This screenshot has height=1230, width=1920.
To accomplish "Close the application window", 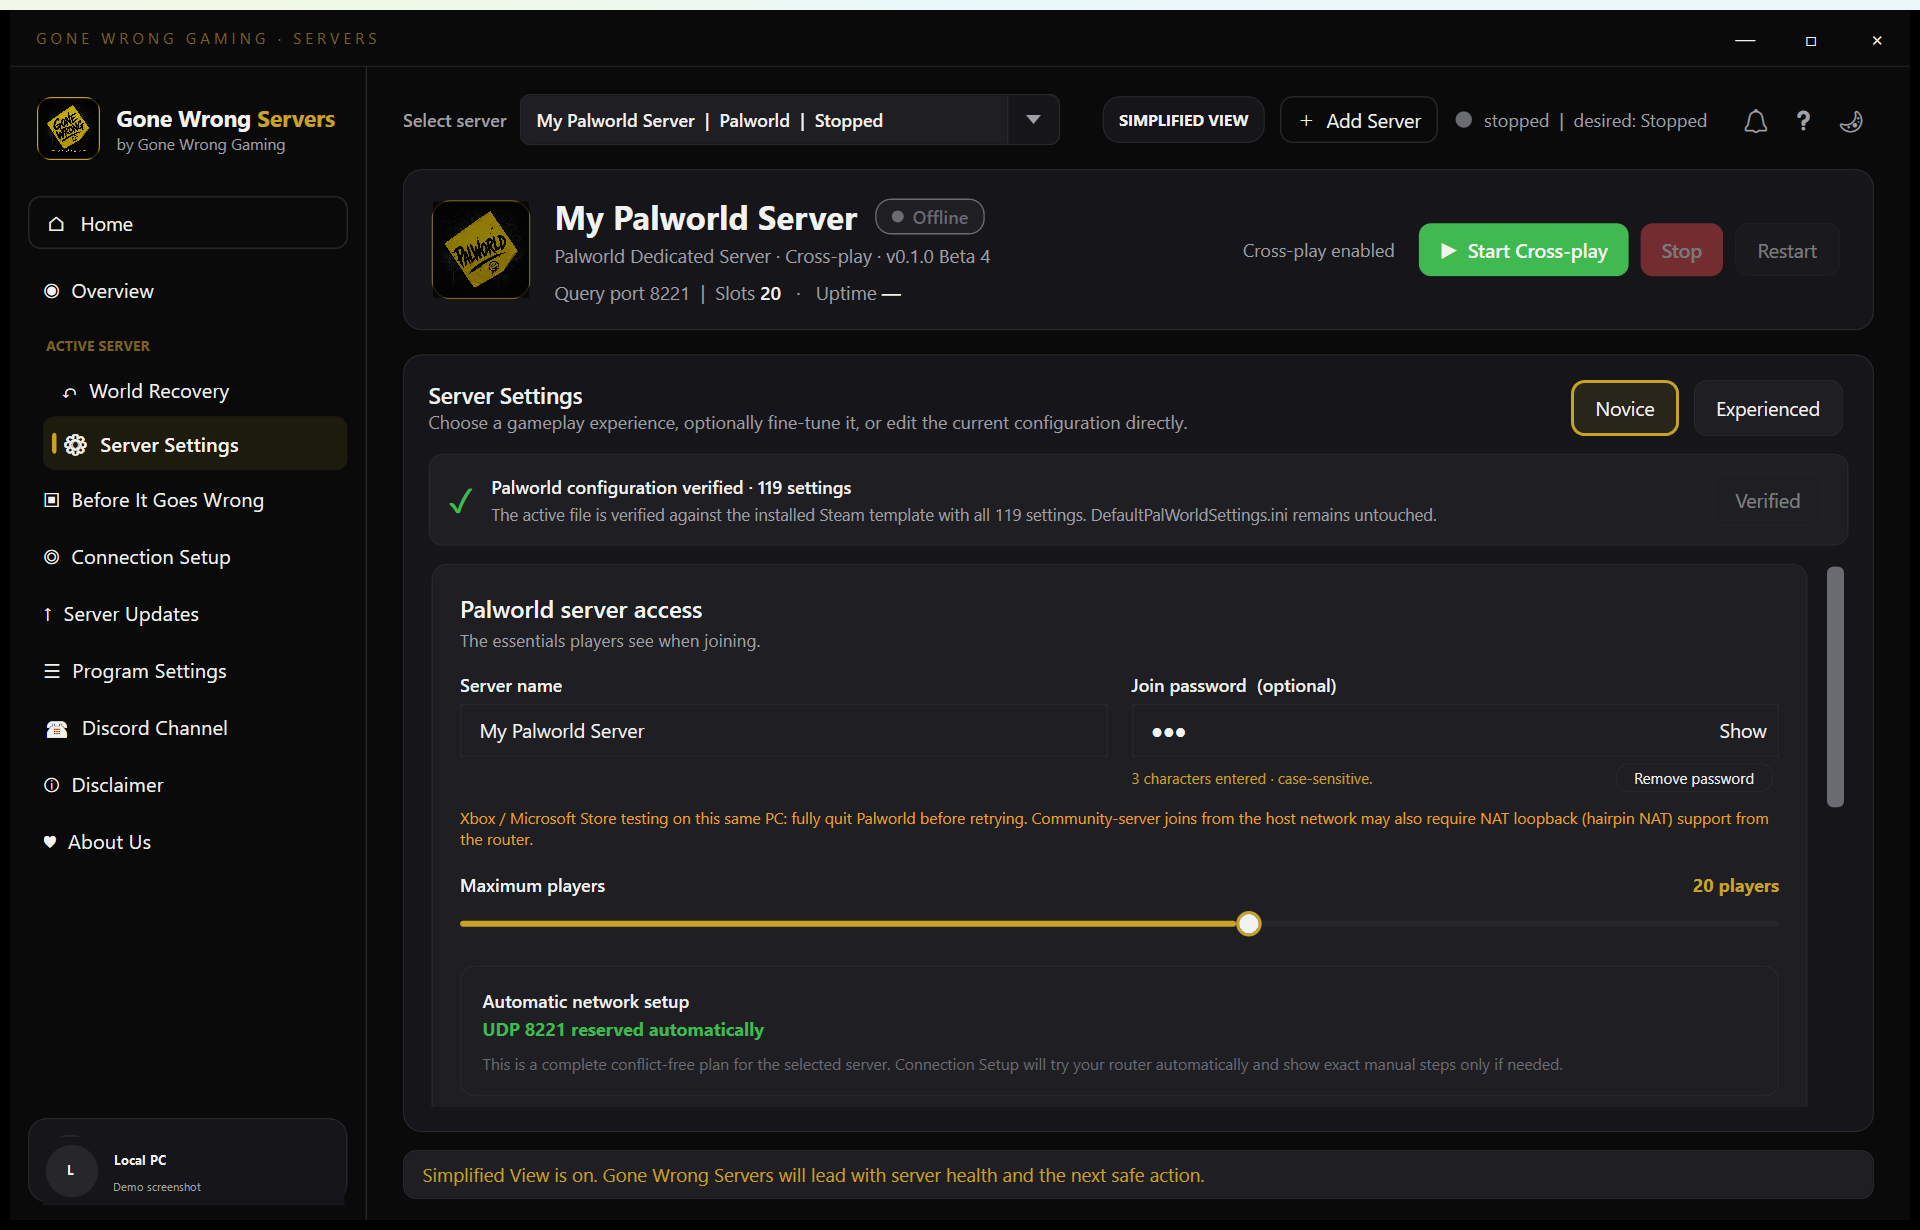I will click(x=1876, y=40).
